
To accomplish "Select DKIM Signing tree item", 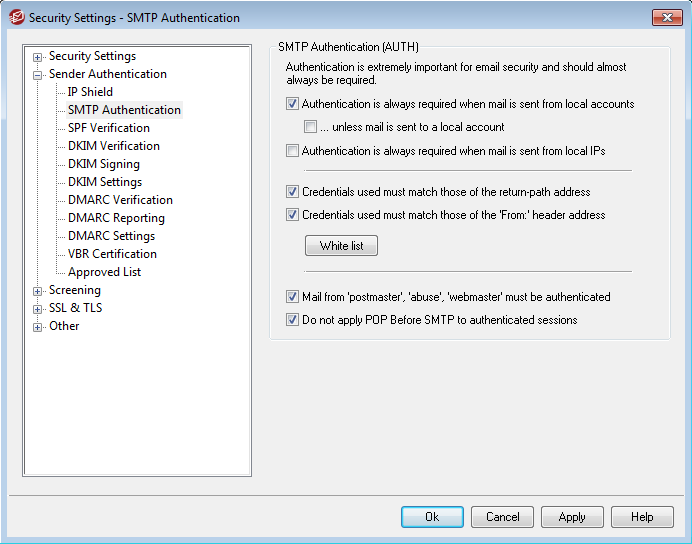I will tap(104, 164).
